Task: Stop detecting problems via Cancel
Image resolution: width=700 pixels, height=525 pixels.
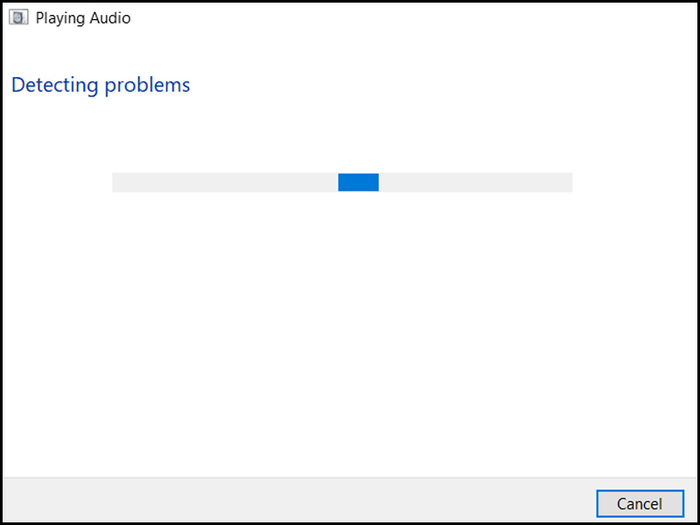Action: (640, 504)
